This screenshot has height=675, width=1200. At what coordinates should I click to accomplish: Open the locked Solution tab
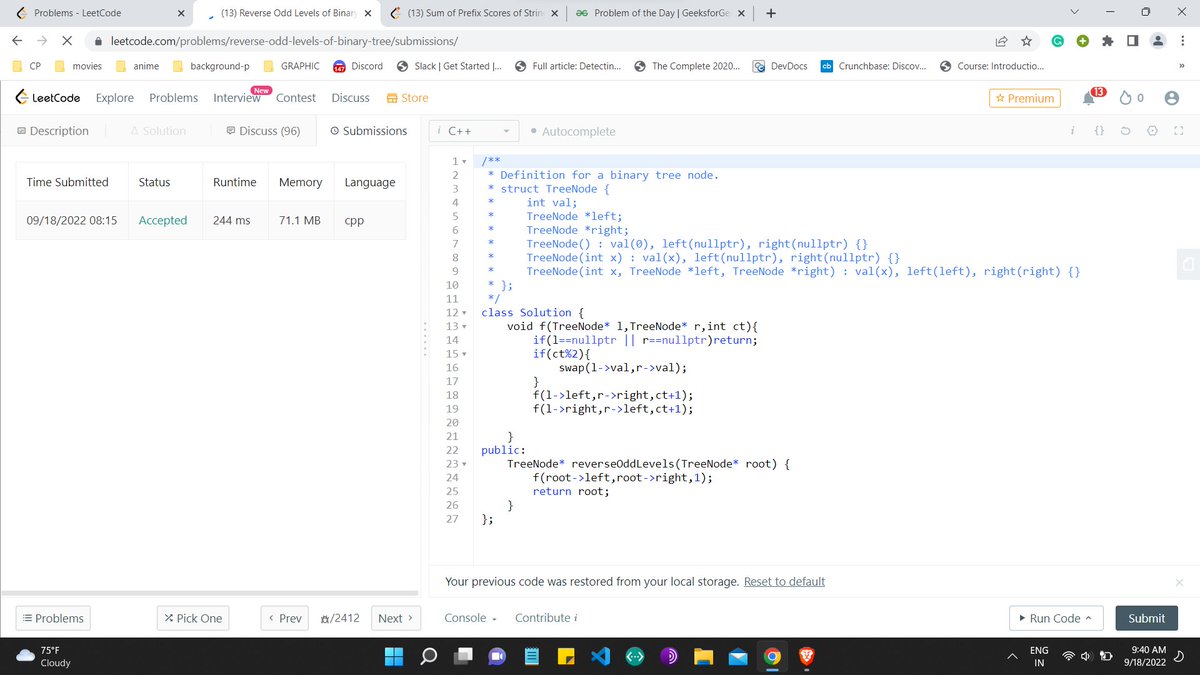(159, 131)
